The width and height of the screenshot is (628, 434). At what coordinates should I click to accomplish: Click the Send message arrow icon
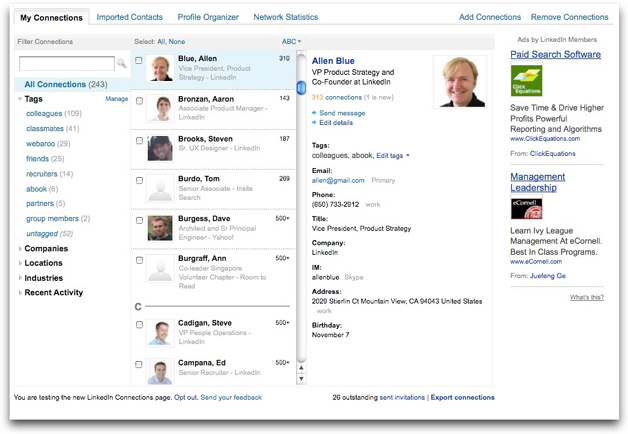[314, 113]
